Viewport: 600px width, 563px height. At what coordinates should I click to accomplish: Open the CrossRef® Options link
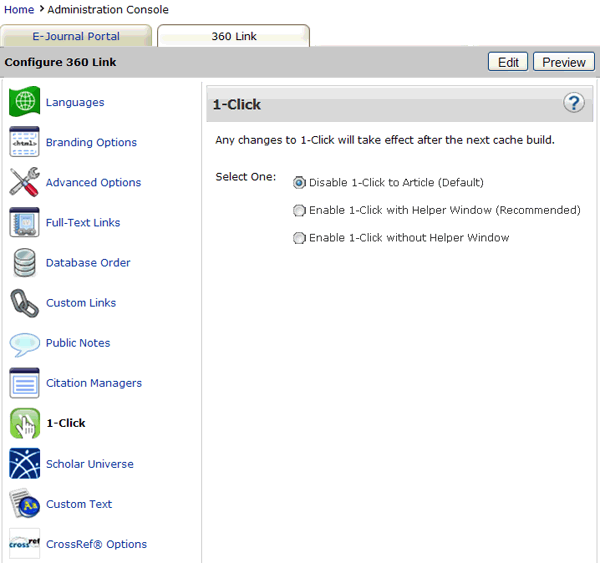click(96, 544)
